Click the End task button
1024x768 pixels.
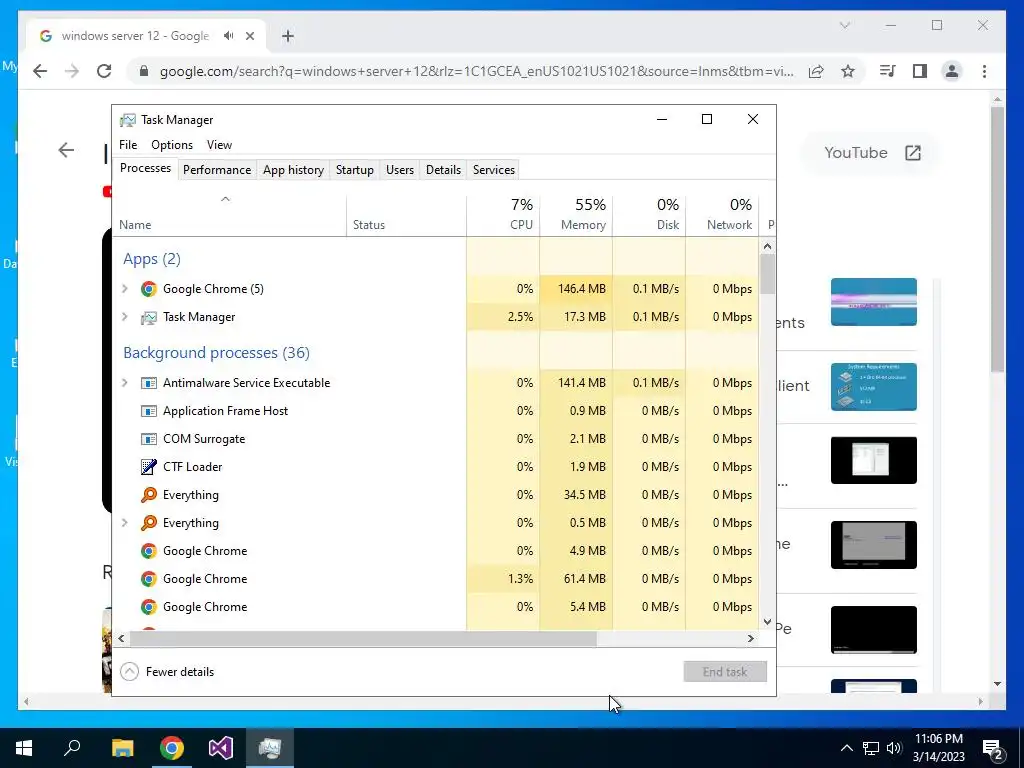(725, 671)
